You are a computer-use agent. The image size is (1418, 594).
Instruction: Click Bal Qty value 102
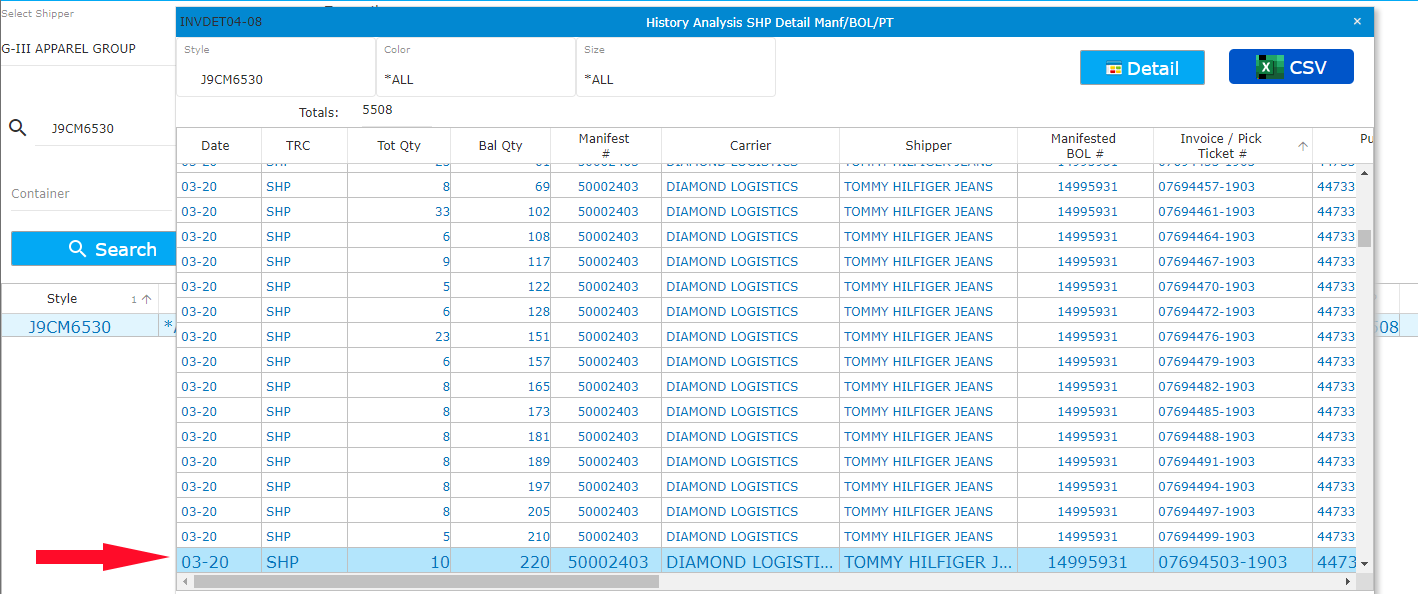(538, 211)
